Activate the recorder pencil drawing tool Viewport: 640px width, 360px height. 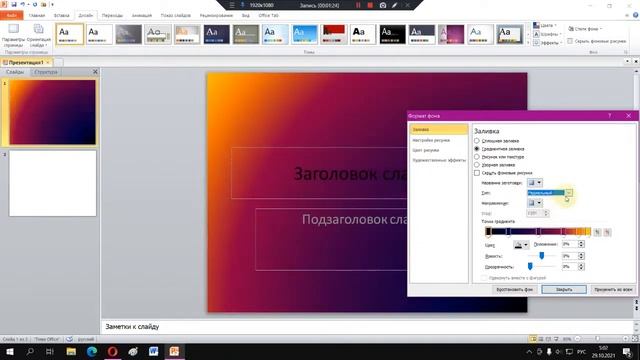[x=395, y=5]
